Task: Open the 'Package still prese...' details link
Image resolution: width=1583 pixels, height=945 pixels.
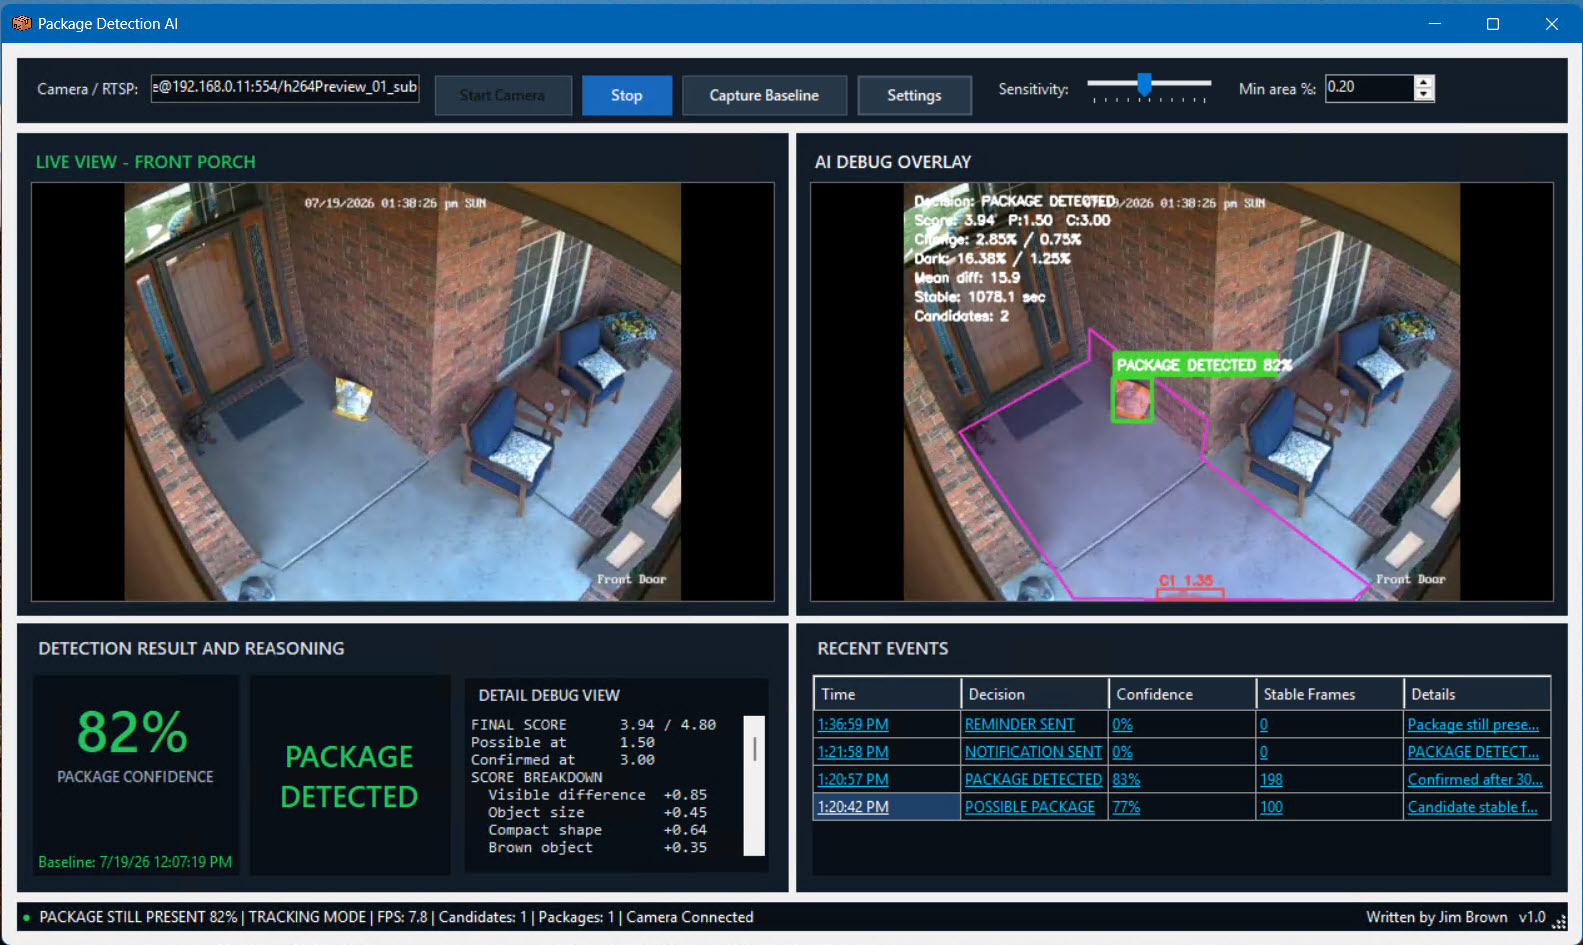Action: tap(1473, 724)
